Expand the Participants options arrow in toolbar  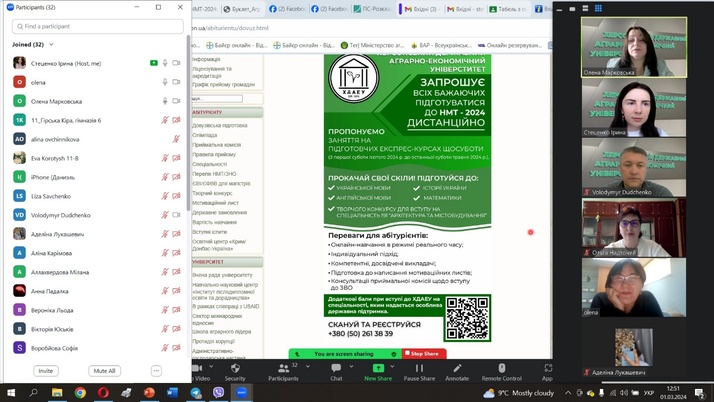pos(308,366)
